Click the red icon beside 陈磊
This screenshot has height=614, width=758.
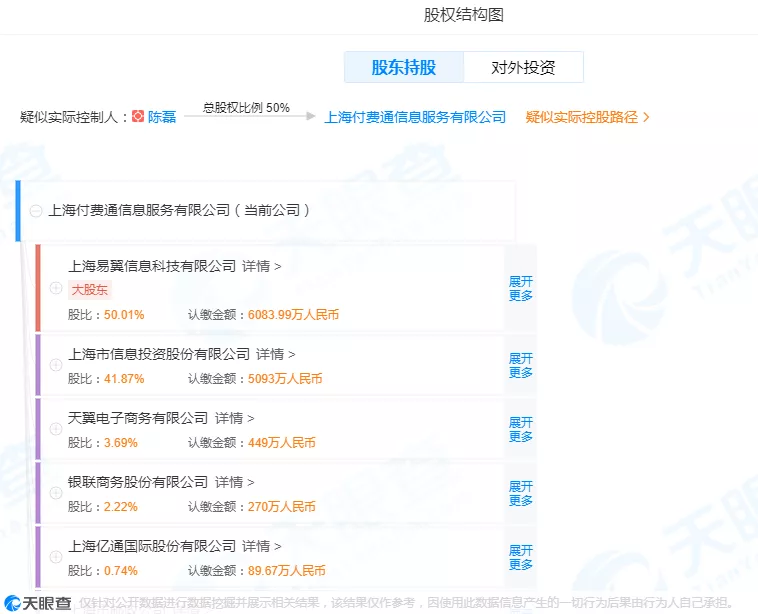(138, 116)
